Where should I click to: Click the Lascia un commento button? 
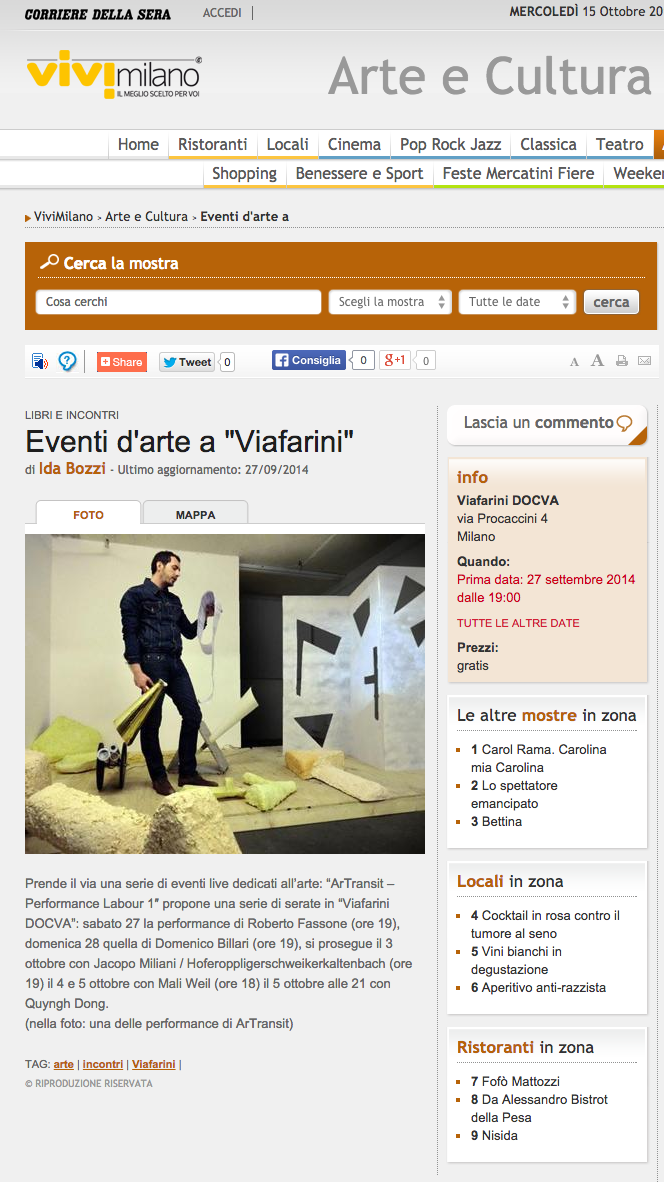(x=547, y=424)
